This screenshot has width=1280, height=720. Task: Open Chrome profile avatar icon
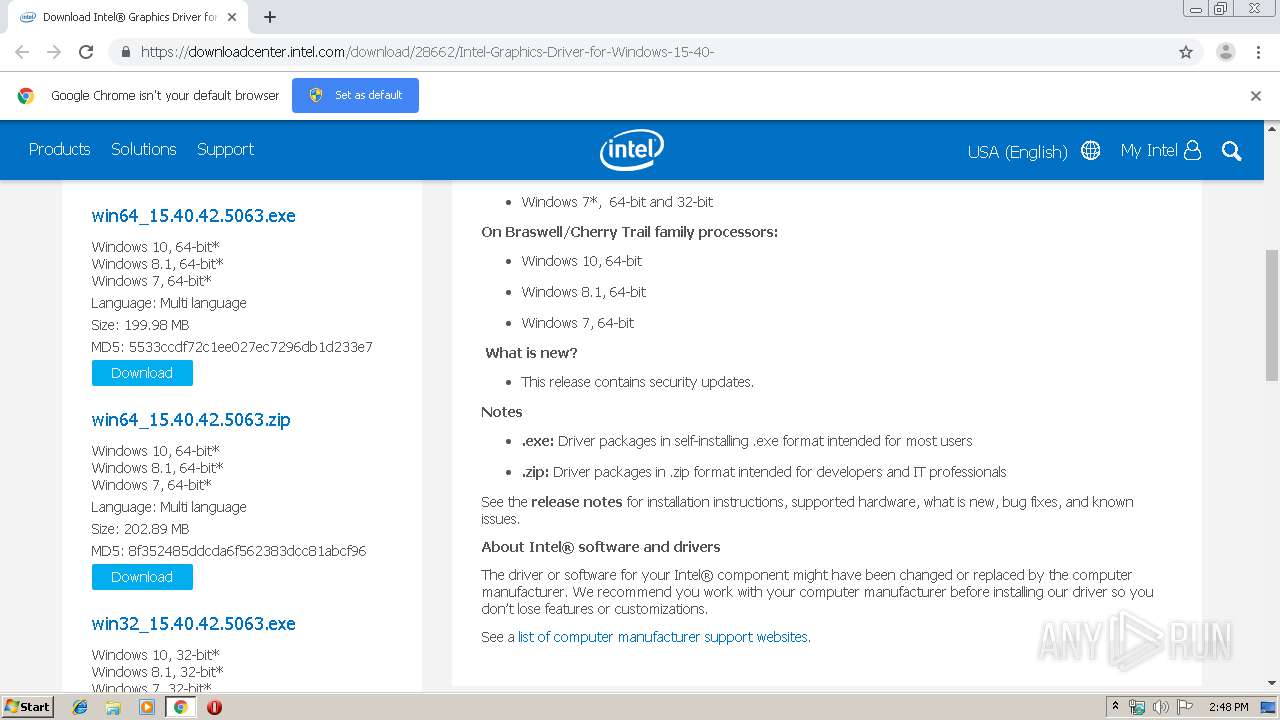(x=1225, y=52)
